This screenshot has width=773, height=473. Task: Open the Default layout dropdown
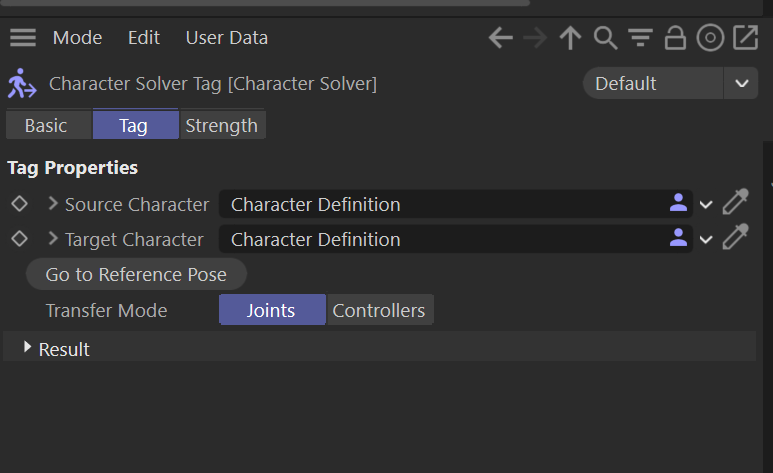coord(670,84)
